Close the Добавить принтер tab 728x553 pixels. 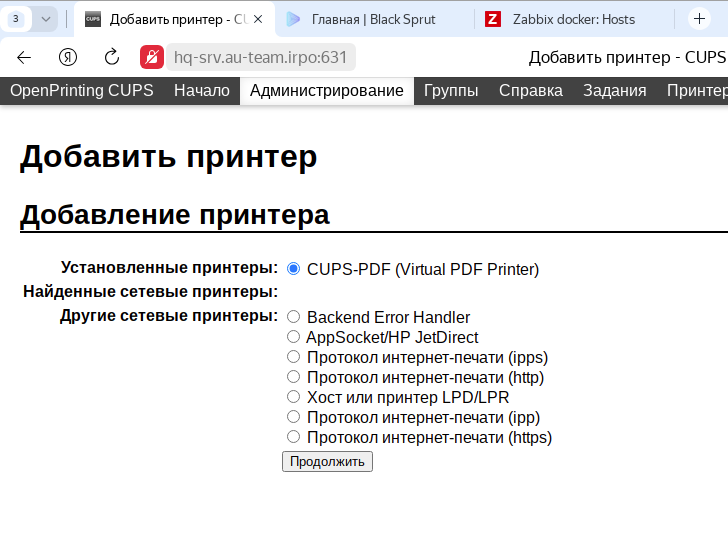coord(258,19)
